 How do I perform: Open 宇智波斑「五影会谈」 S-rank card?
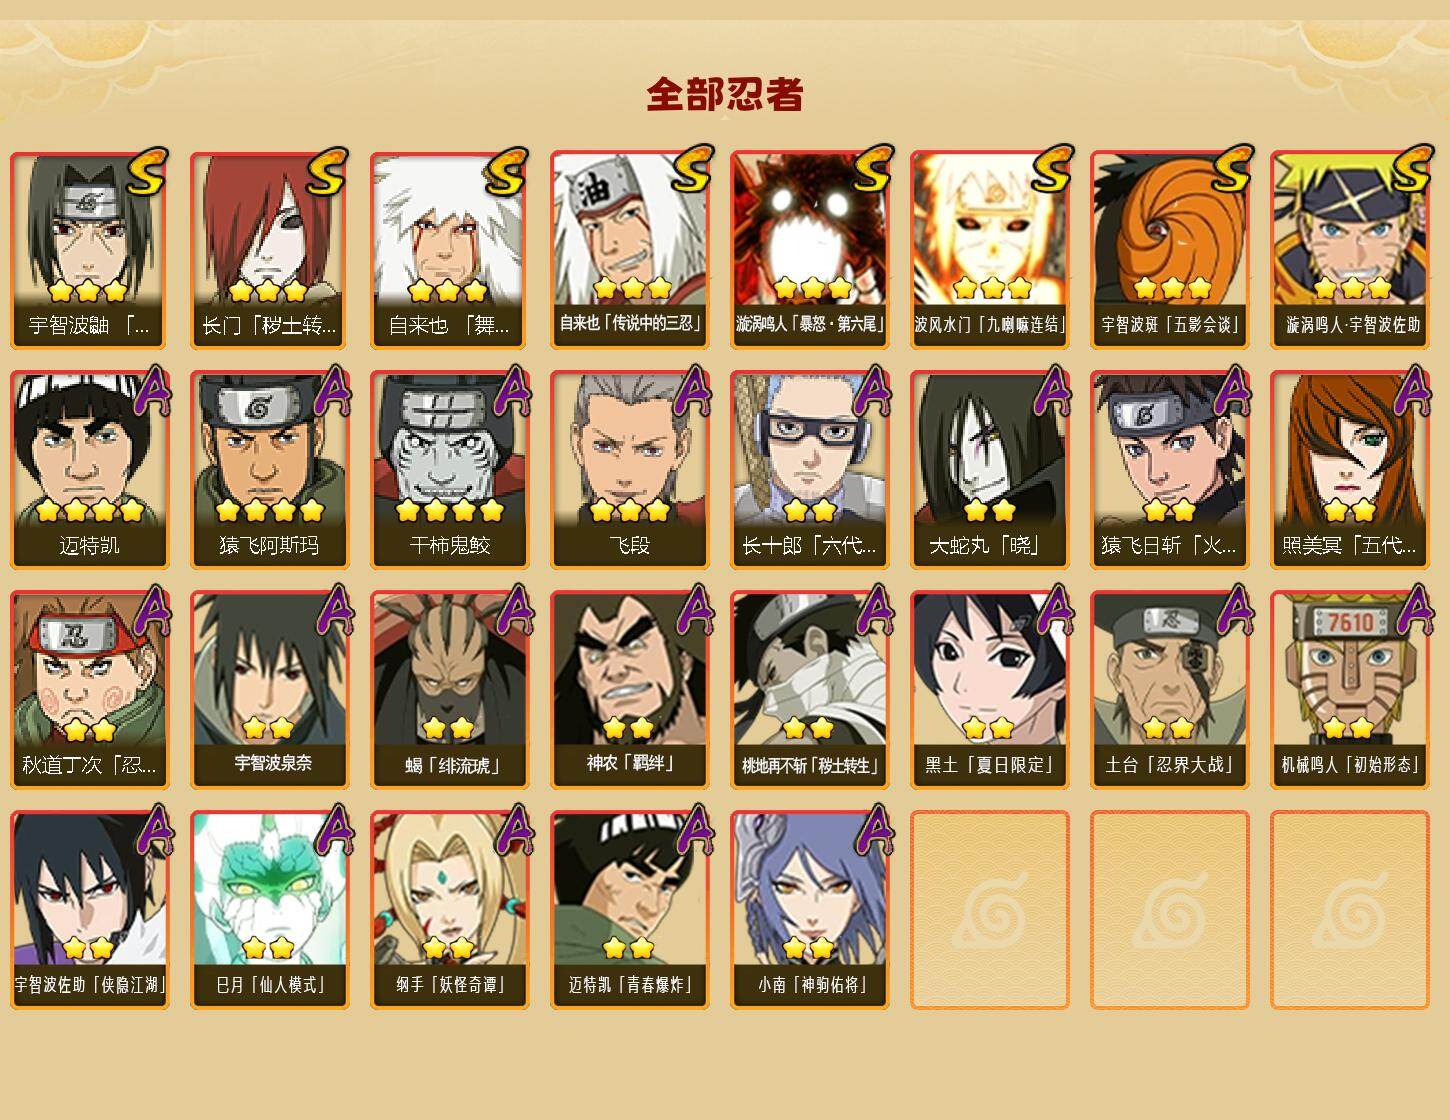pyautogui.click(x=1170, y=250)
